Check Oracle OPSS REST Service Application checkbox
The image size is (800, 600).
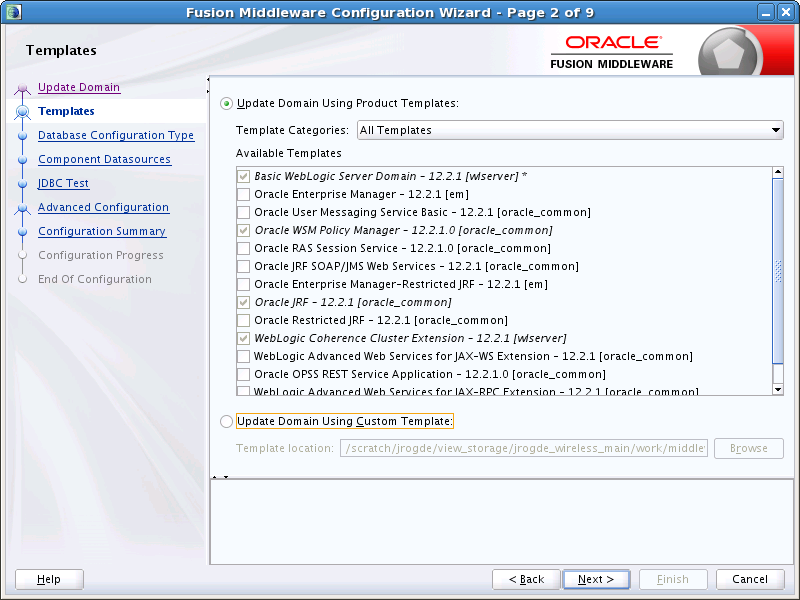point(243,374)
